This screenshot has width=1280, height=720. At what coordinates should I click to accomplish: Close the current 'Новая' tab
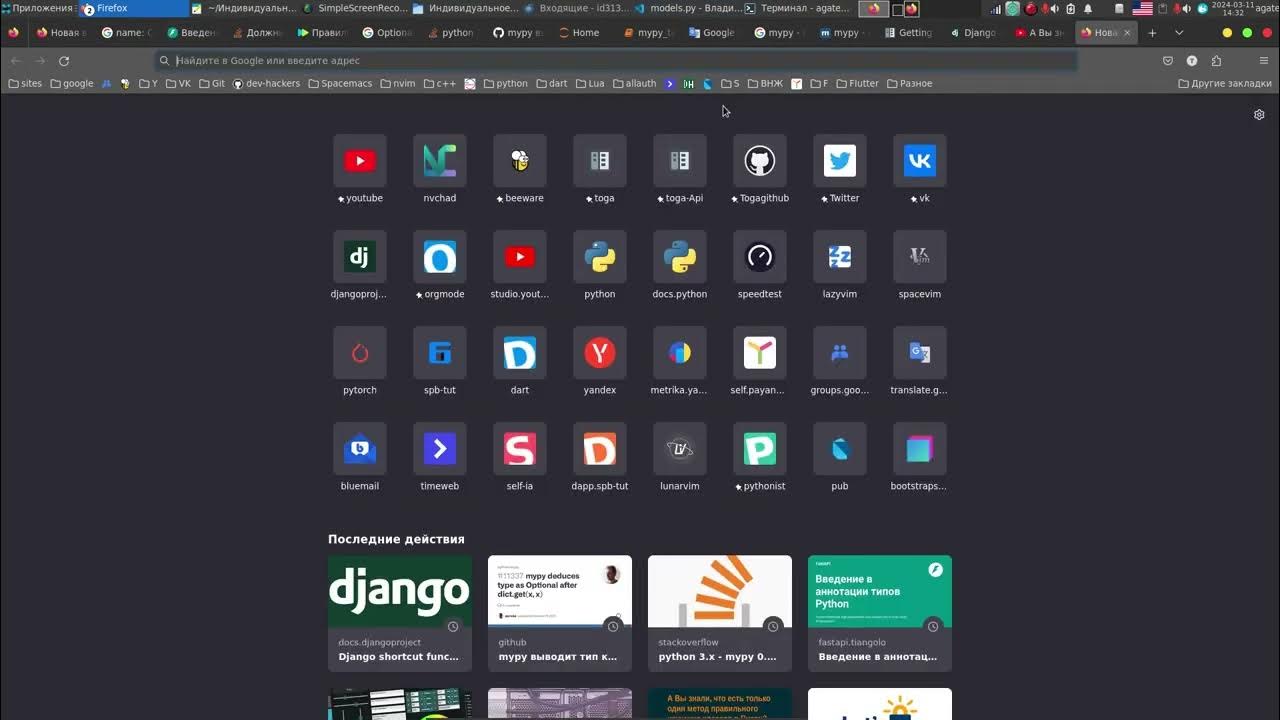click(1127, 33)
